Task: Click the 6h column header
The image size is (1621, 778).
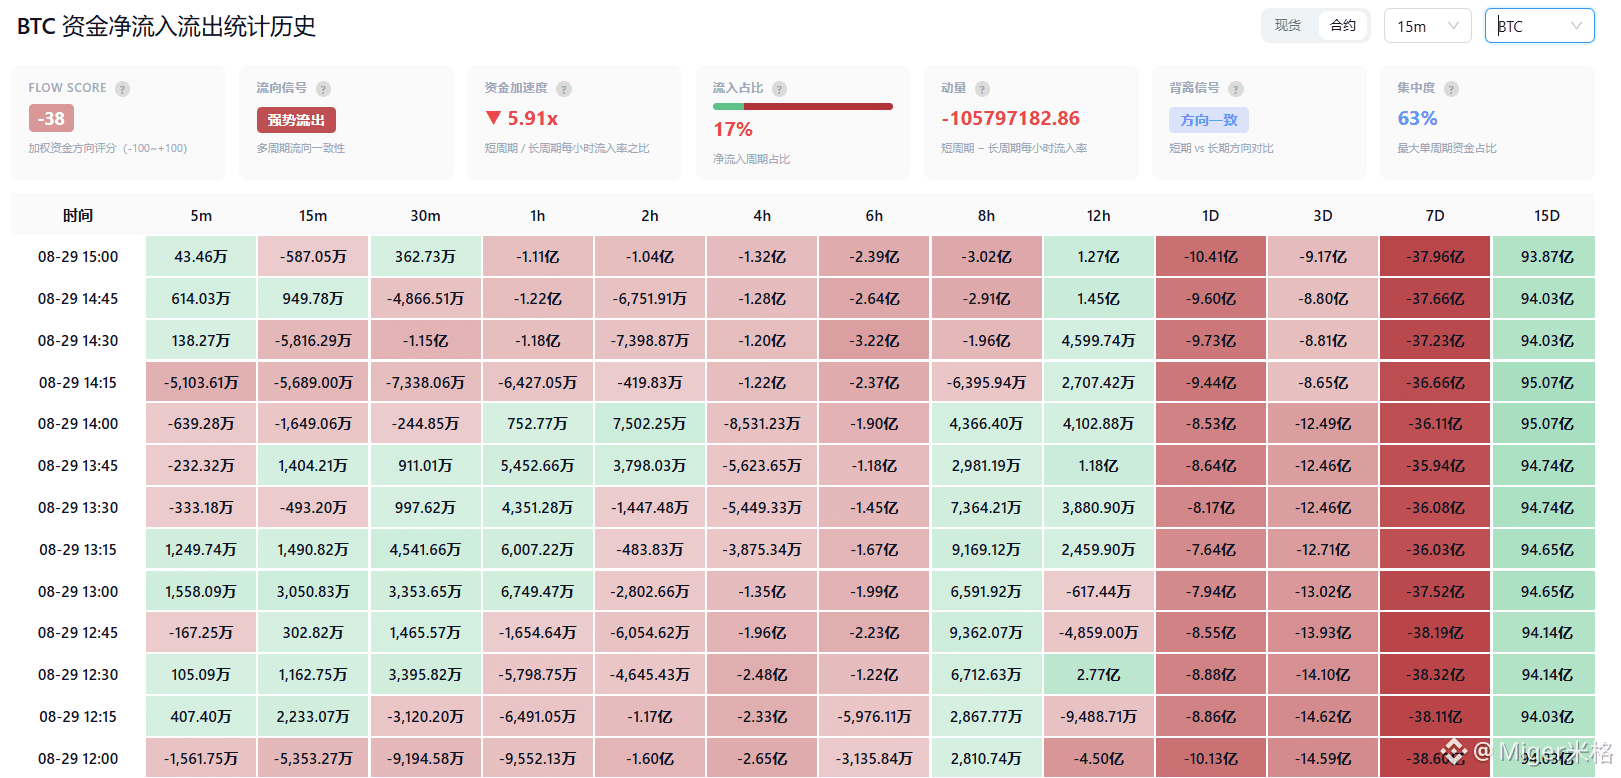Action: pos(874,216)
